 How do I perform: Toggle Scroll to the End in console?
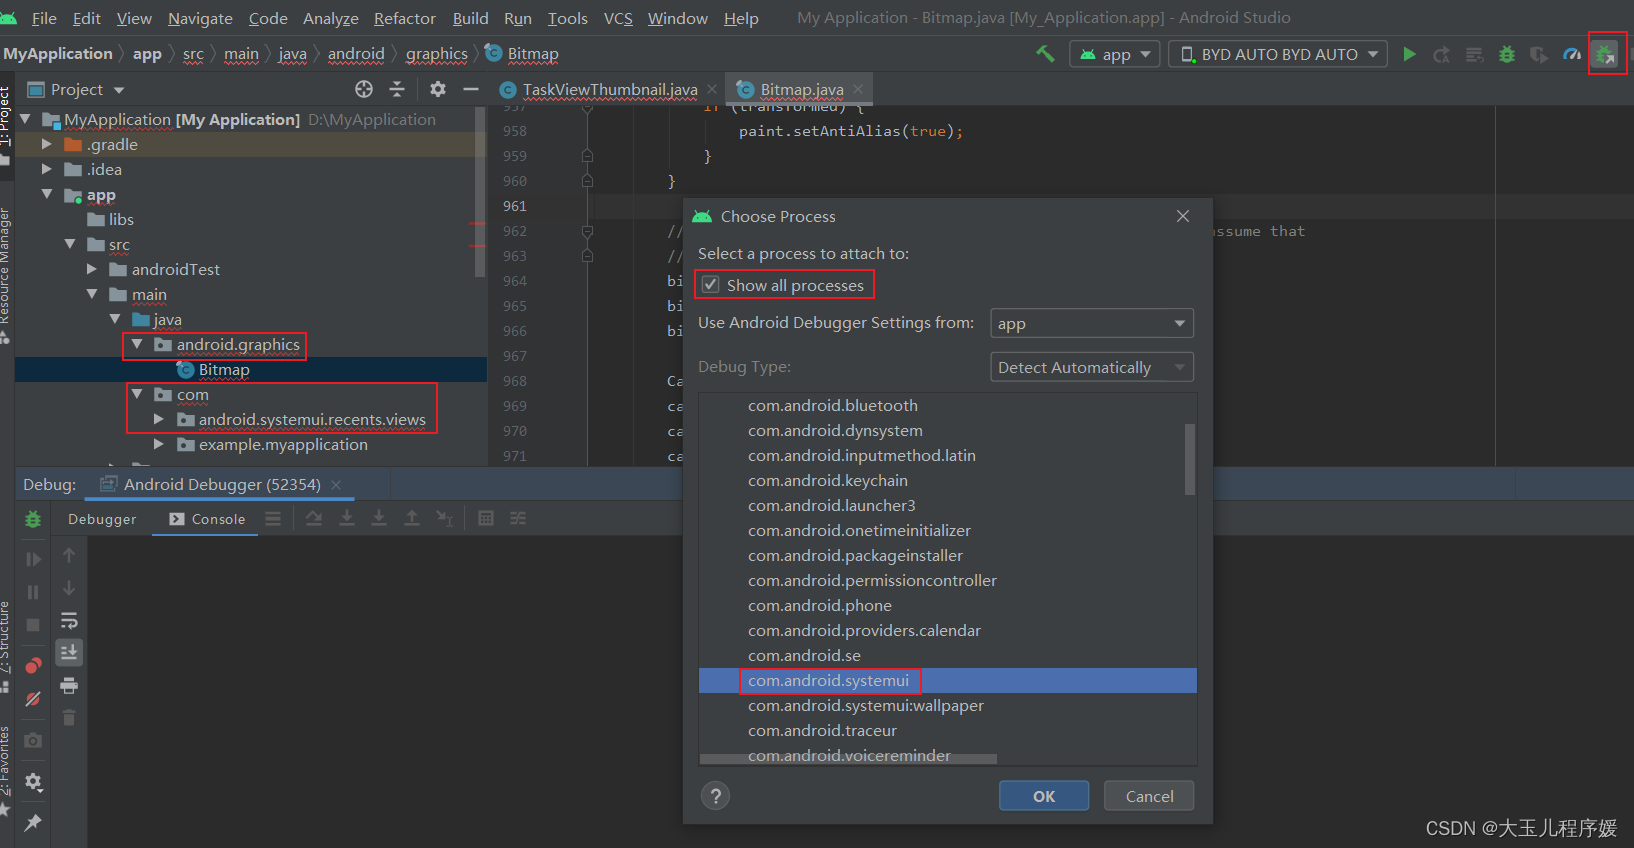pos(69,652)
